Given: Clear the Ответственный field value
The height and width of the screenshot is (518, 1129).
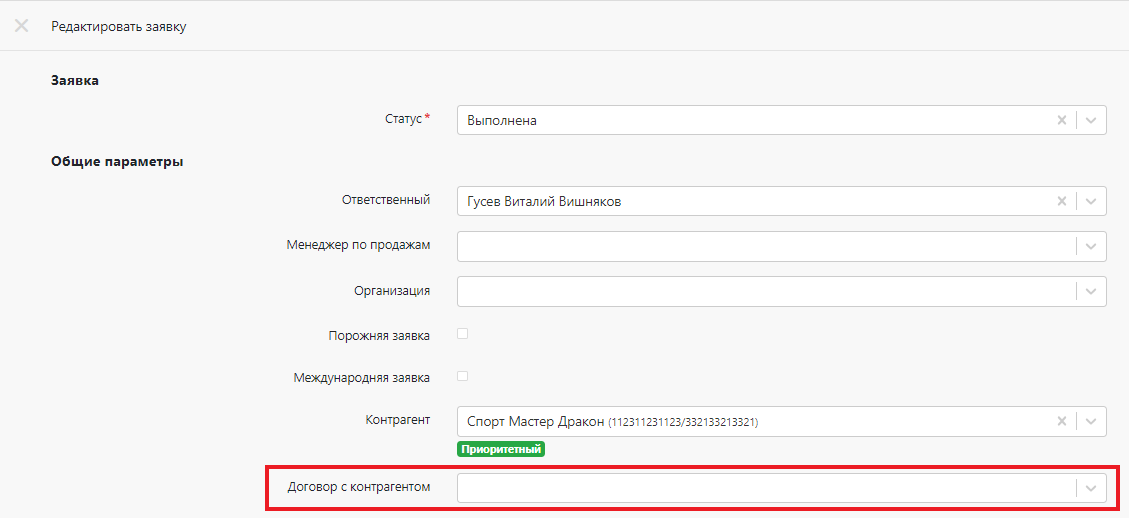Looking at the screenshot, I should pyautogui.click(x=1062, y=201).
